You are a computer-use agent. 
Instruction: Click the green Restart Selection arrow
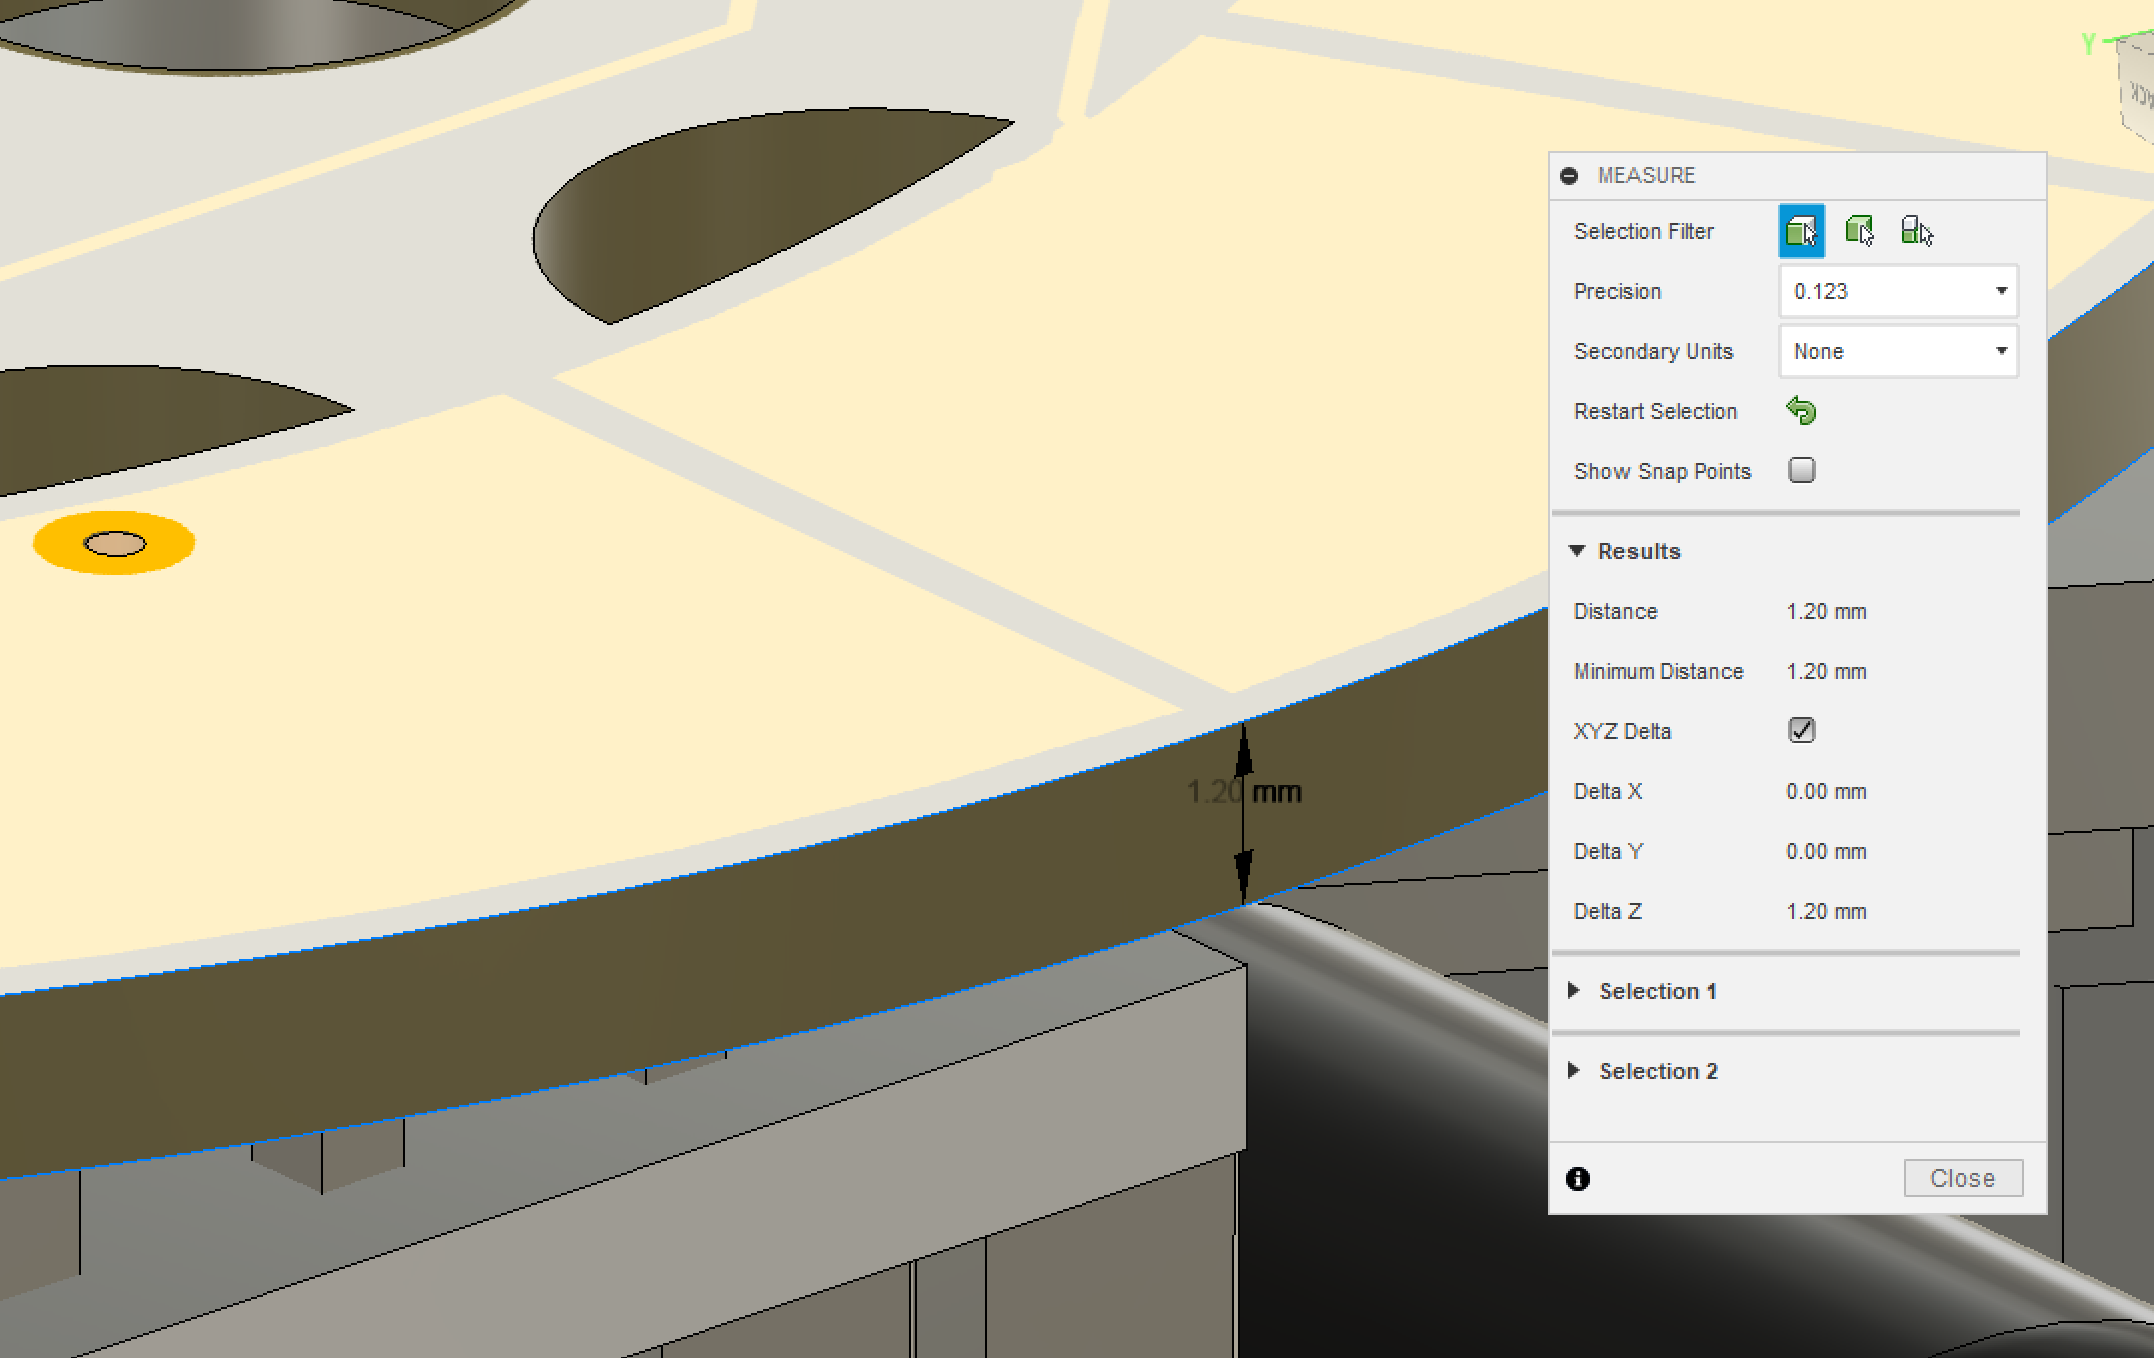tap(1801, 411)
